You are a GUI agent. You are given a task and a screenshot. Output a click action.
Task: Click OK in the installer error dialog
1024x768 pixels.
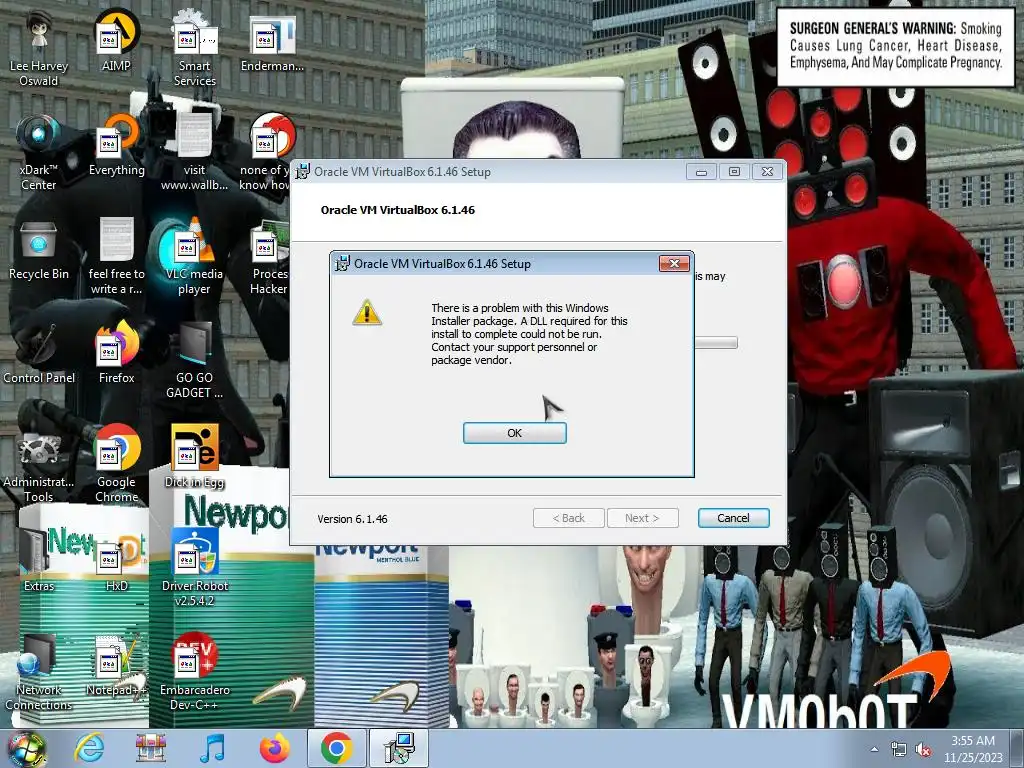[514, 433]
